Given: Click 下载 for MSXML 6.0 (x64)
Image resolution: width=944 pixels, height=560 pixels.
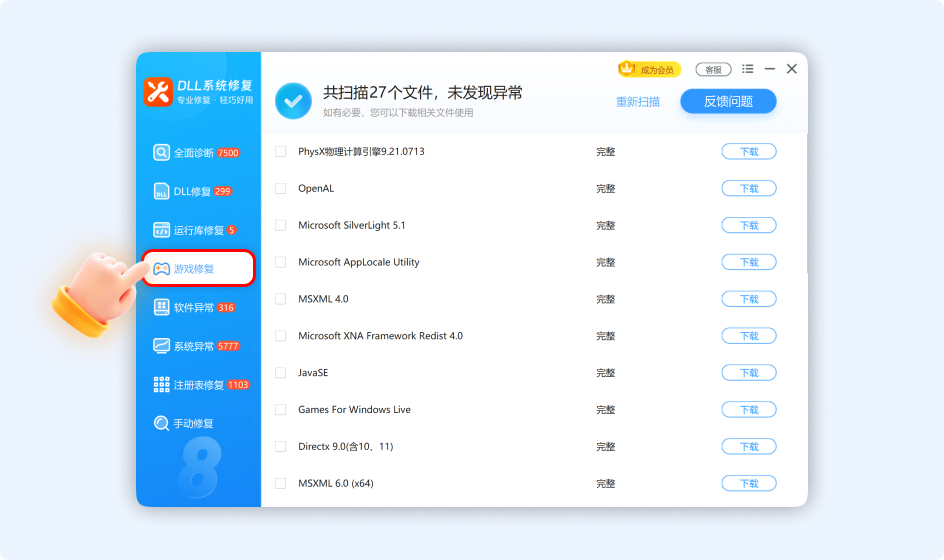Looking at the screenshot, I should pos(749,483).
